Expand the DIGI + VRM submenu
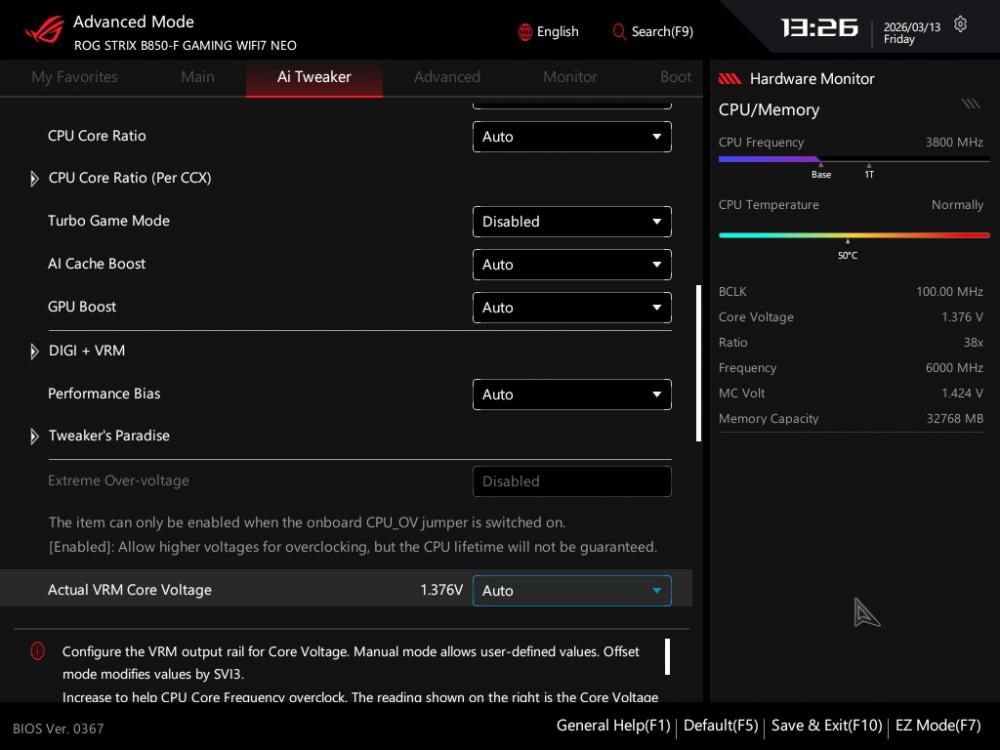This screenshot has width=1000, height=750. 35,351
